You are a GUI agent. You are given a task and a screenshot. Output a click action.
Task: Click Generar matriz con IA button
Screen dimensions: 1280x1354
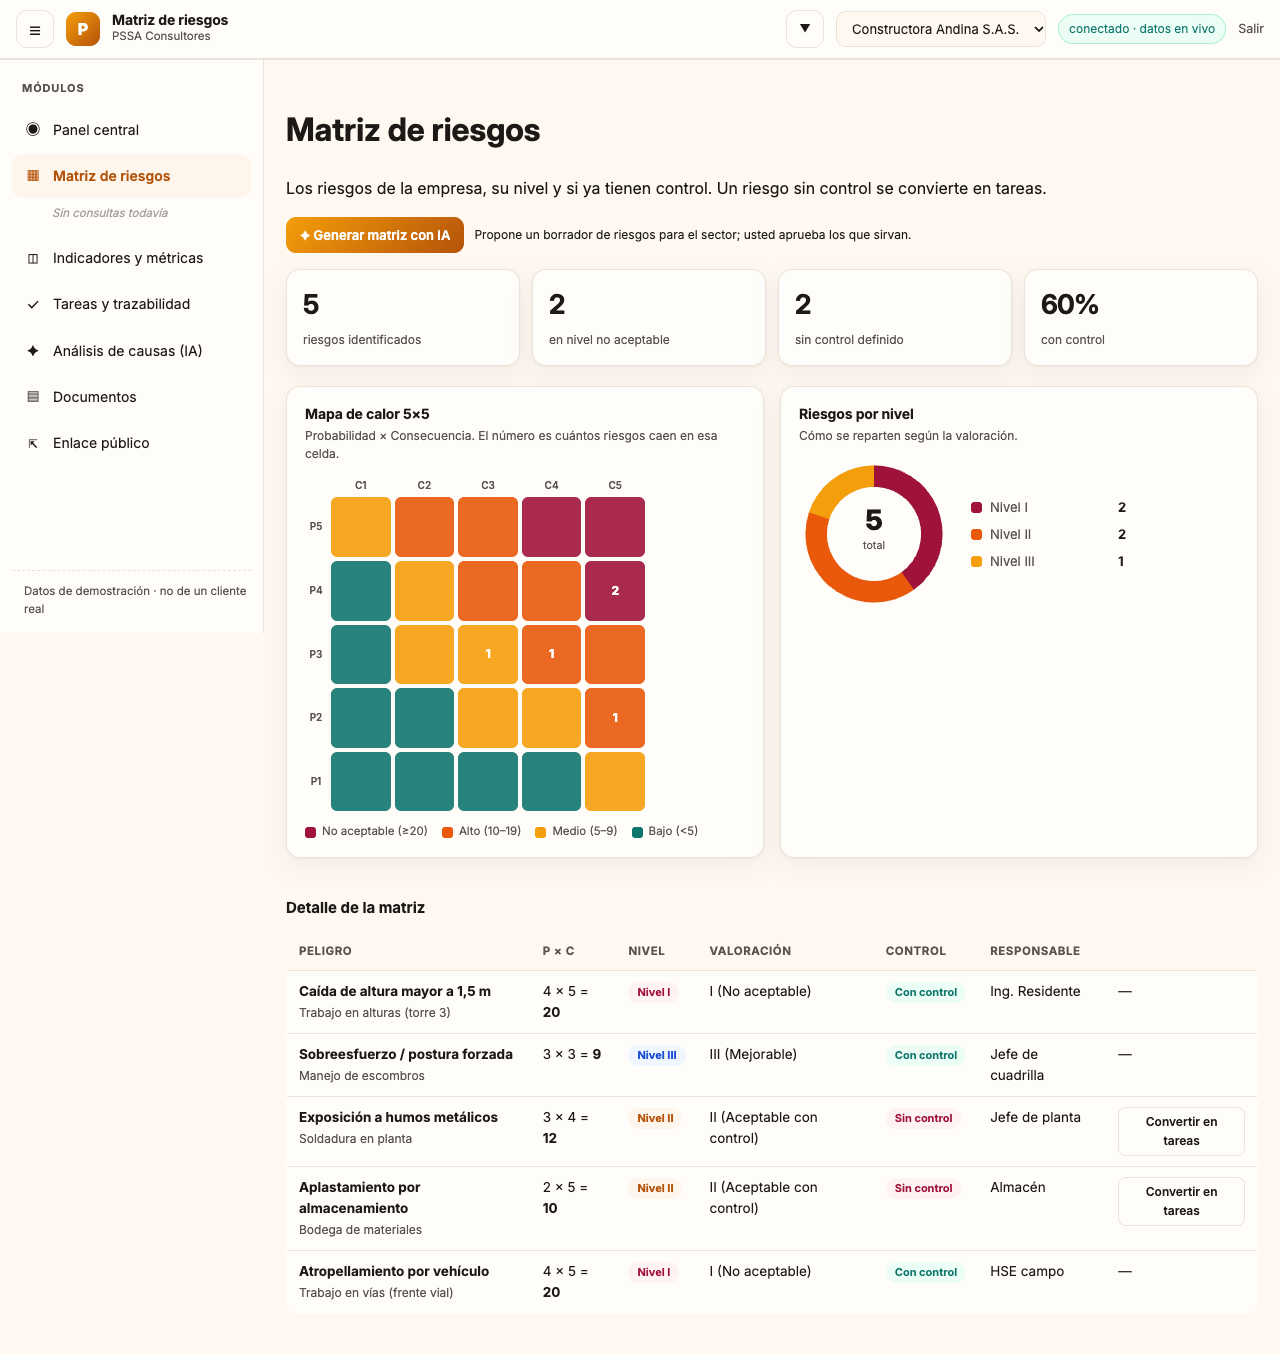(x=375, y=235)
